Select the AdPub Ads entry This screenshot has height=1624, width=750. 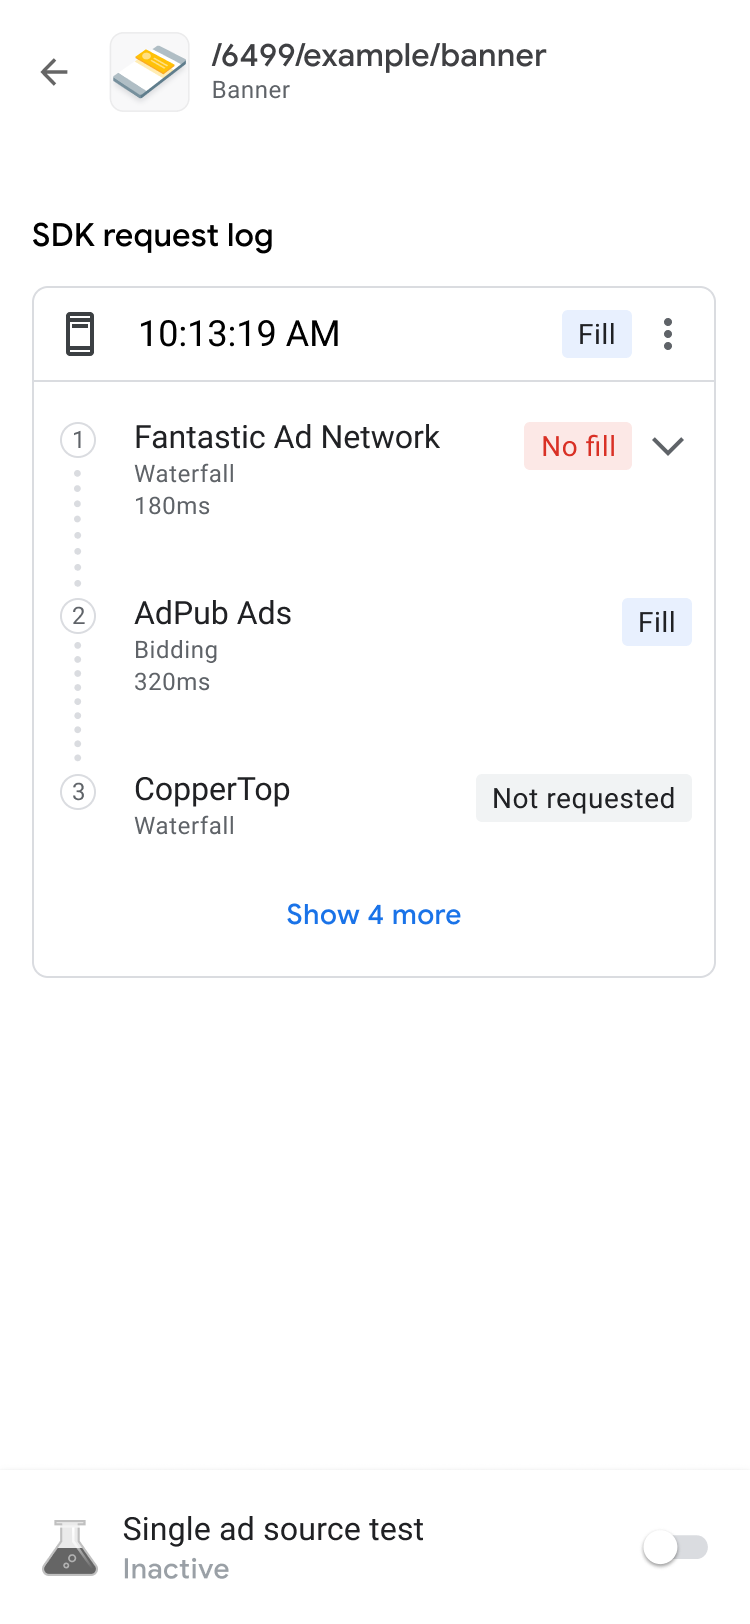(x=213, y=614)
